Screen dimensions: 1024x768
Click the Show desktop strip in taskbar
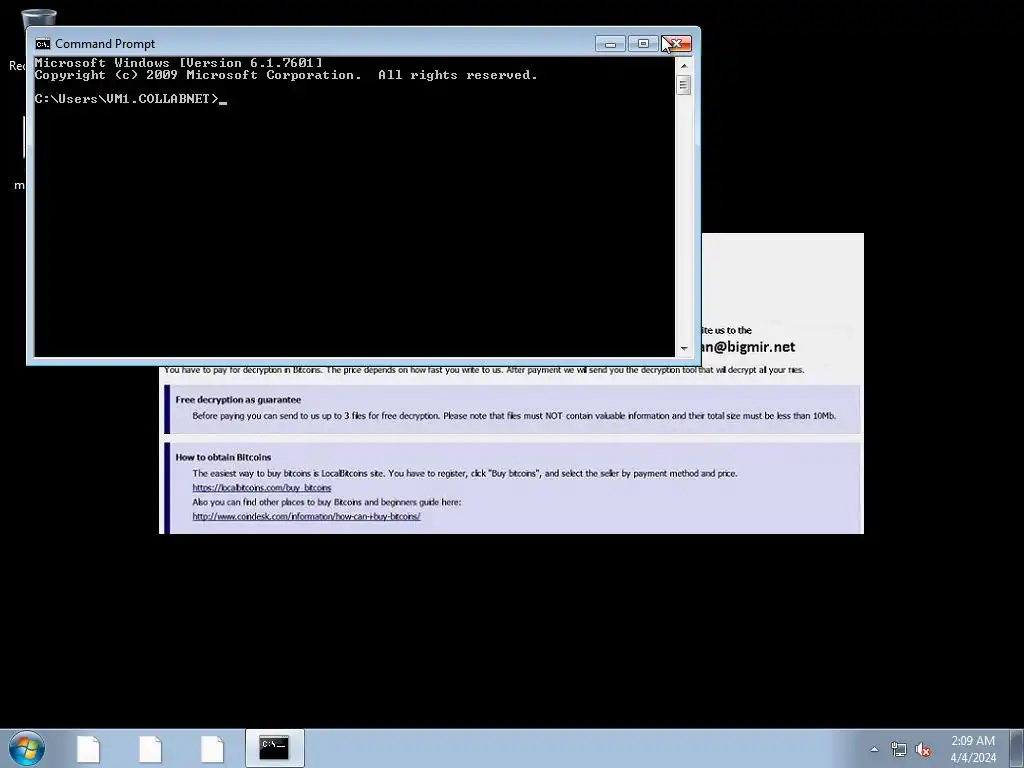click(x=1017, y=748)
